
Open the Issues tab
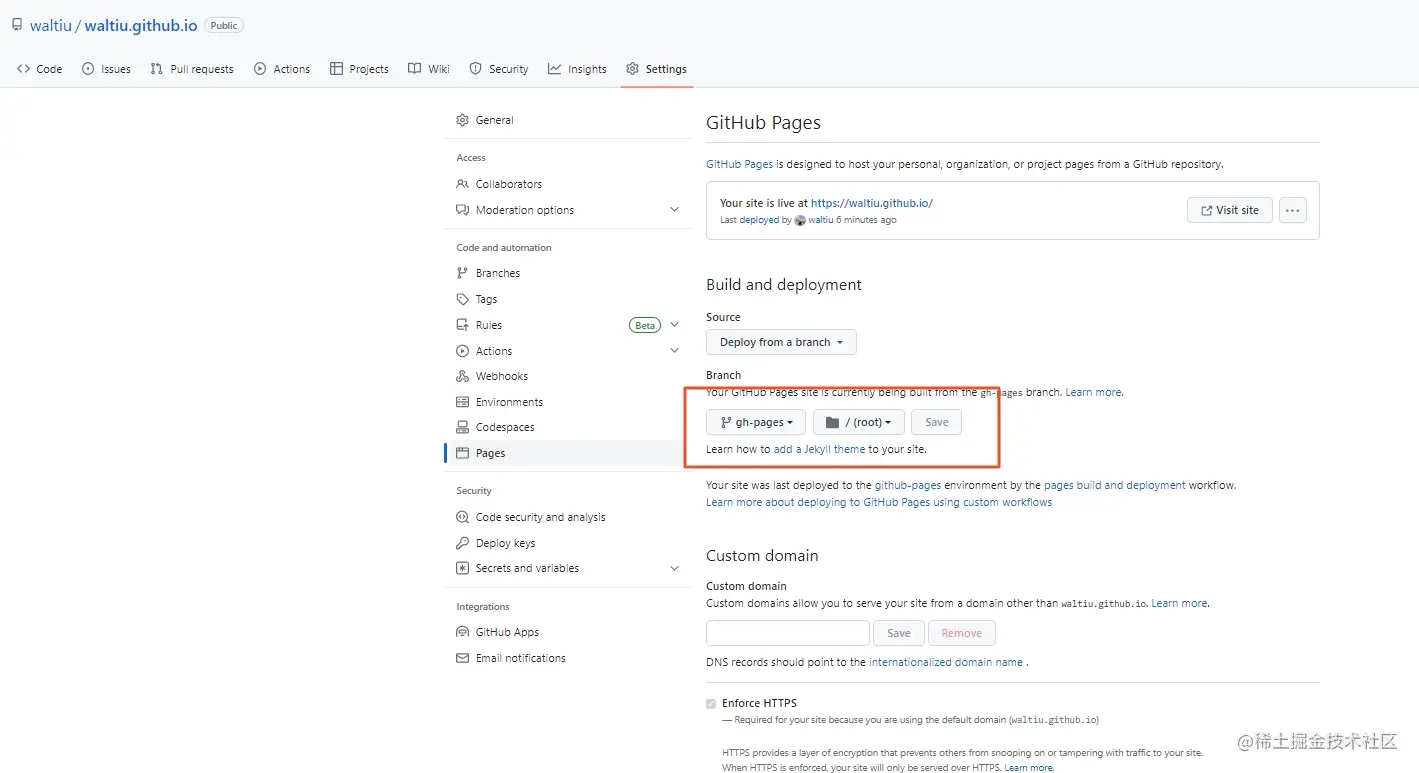coord(106,69)
